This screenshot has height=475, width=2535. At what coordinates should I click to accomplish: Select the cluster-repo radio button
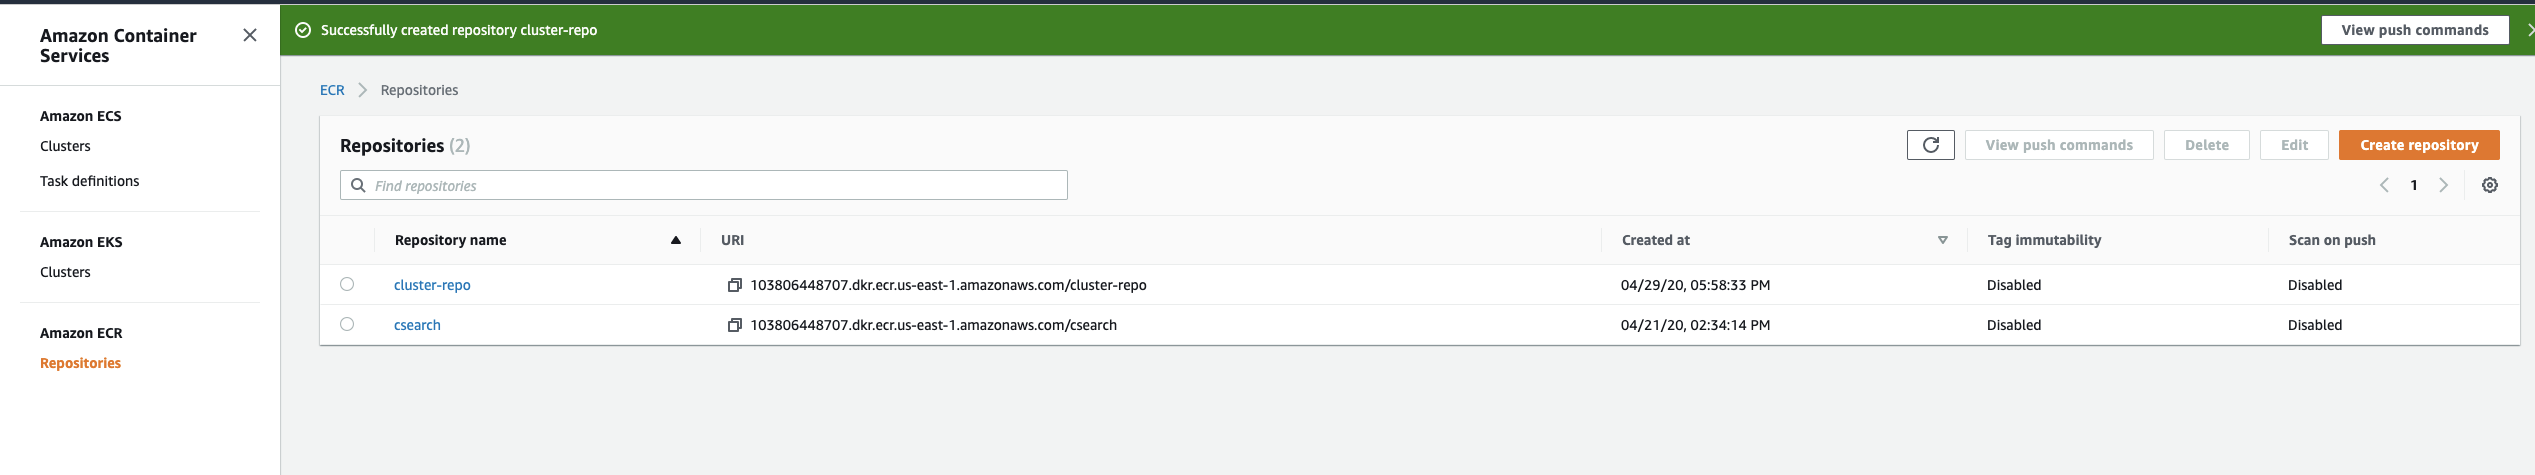pyautogui.click(x=347, y=284)
